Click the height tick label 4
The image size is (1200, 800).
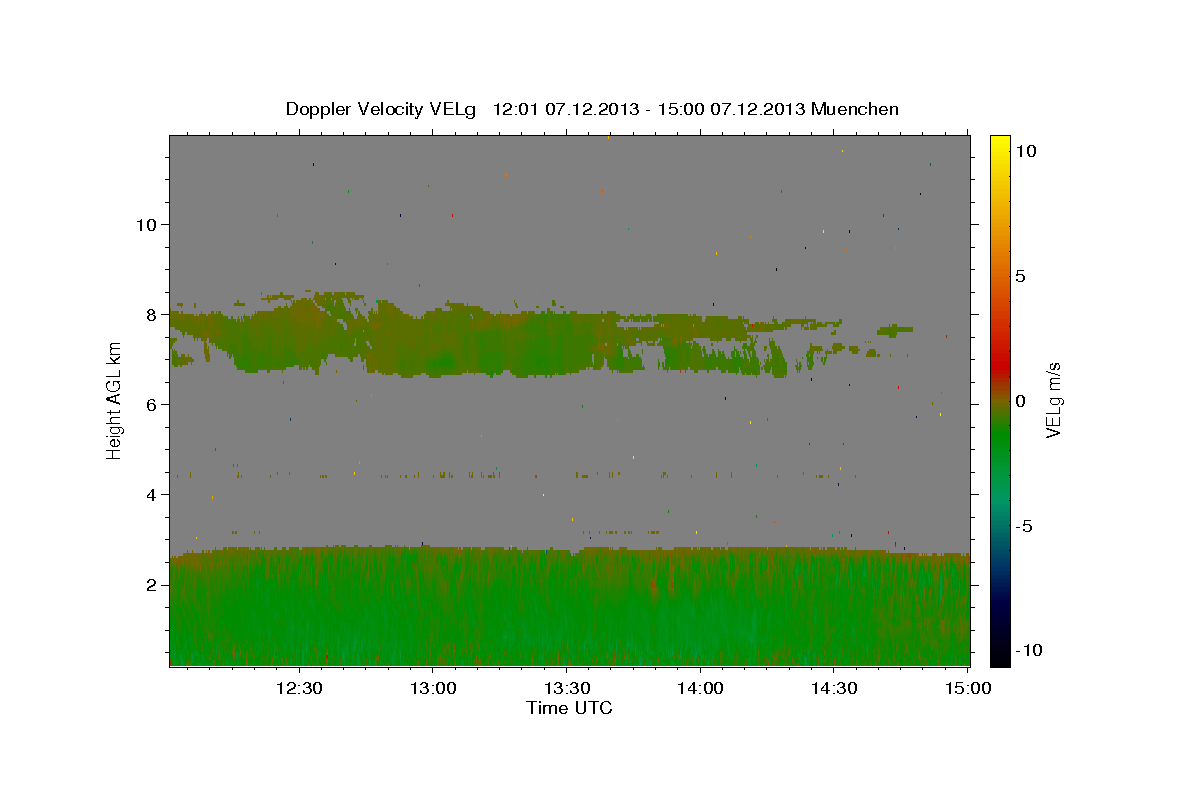pyautogui.click(x=152, y=494)
